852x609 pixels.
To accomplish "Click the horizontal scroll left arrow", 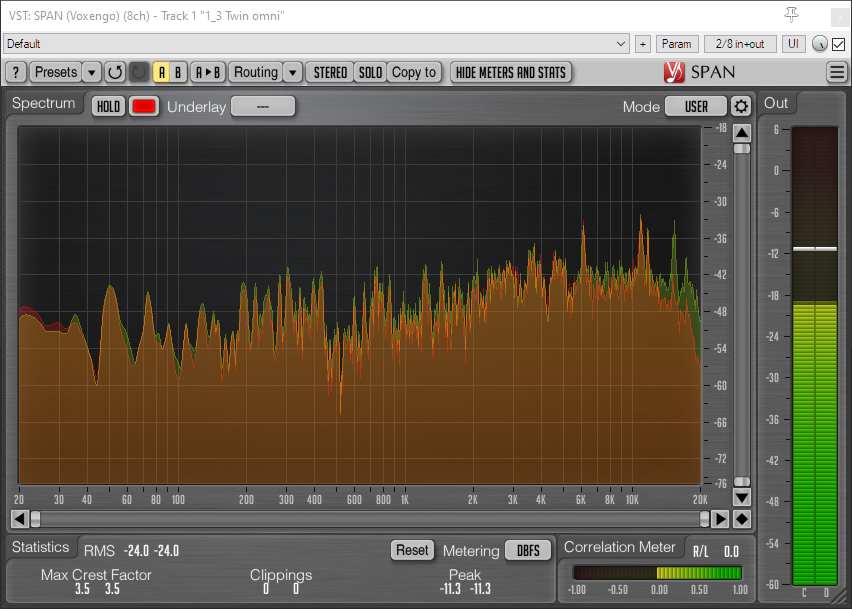I will tap(19, 518).
